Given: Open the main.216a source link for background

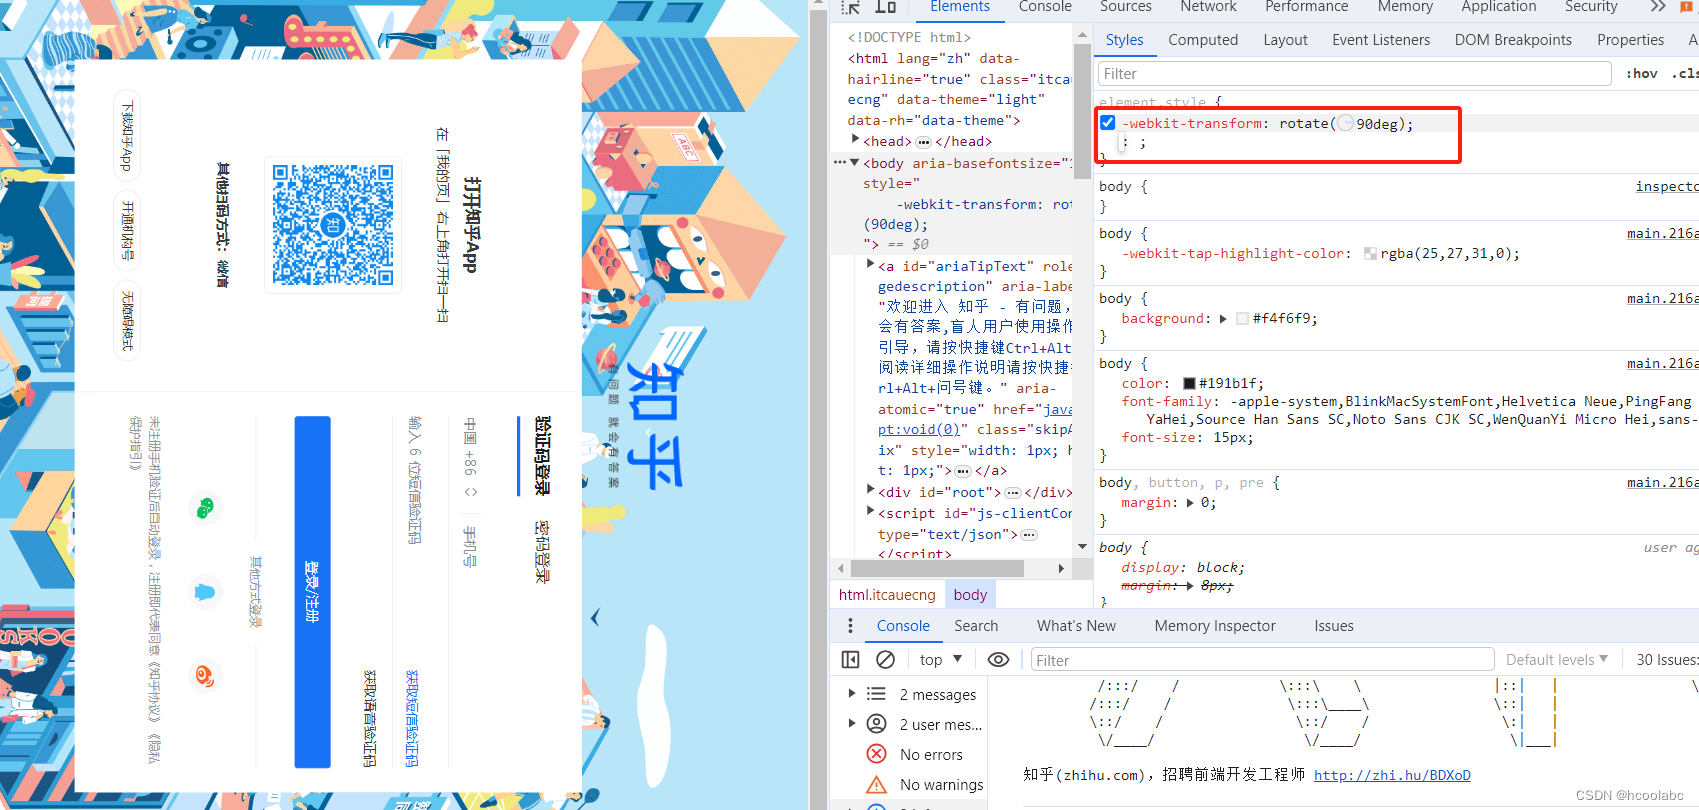Looking at the screenshot, I should (x=1663, y=298).
